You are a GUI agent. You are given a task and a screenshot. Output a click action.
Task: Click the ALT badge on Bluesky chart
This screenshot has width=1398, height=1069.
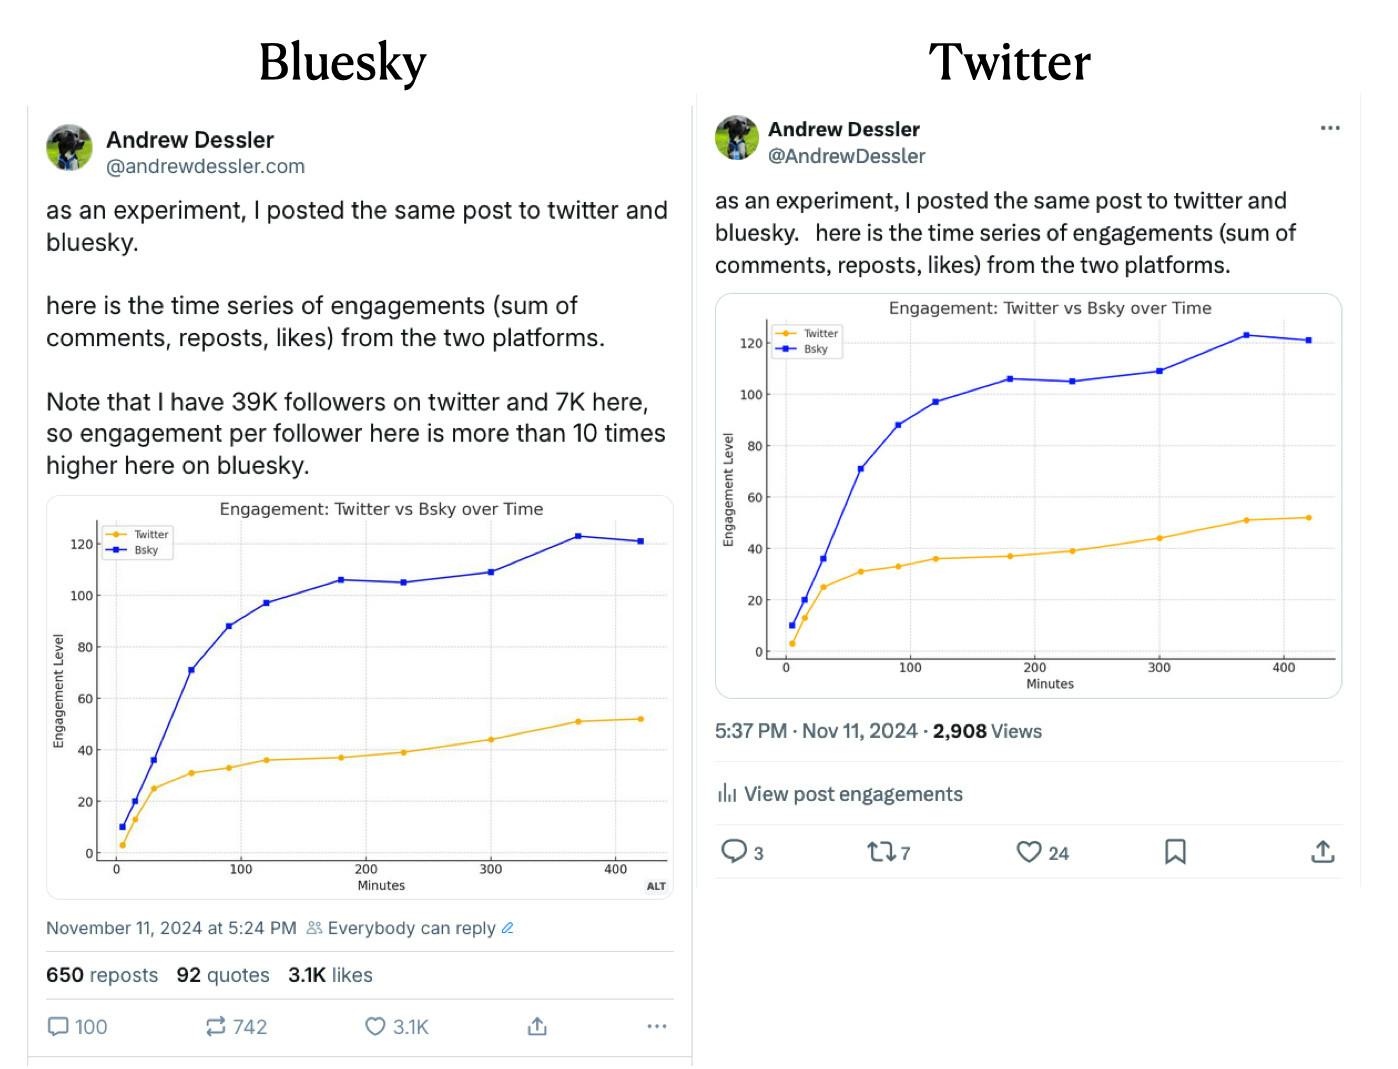click(x=656, y=886)
